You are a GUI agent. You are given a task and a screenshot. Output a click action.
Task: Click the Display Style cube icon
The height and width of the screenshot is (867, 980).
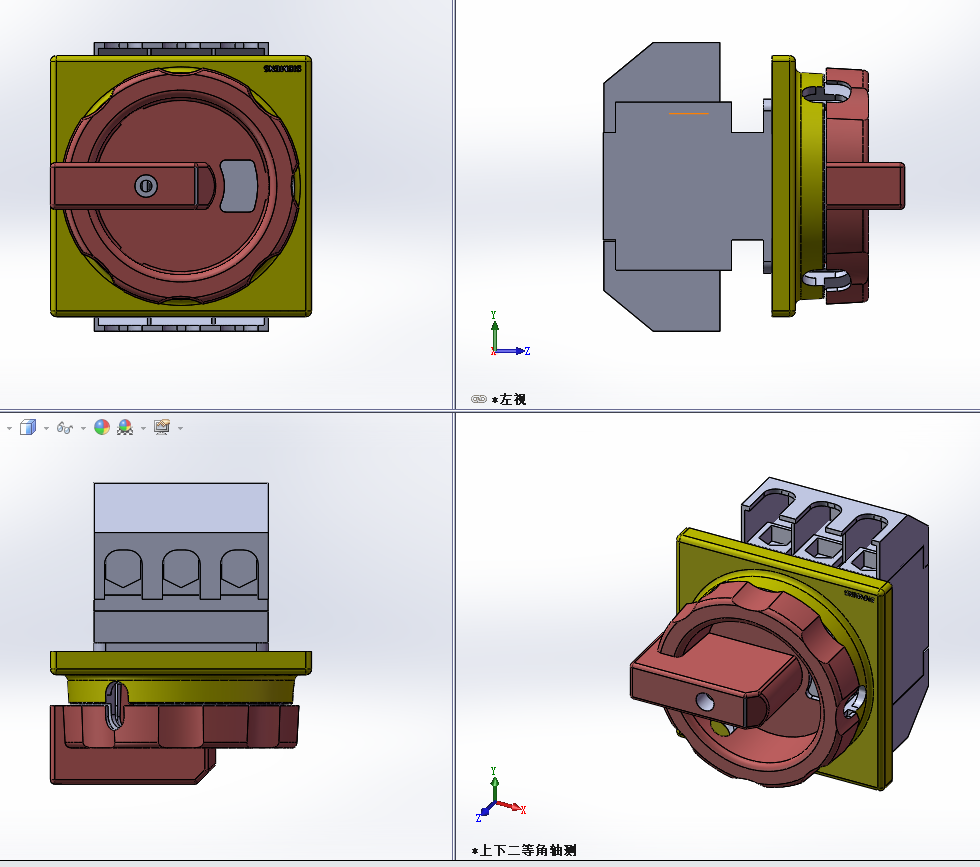click(28, 428)
